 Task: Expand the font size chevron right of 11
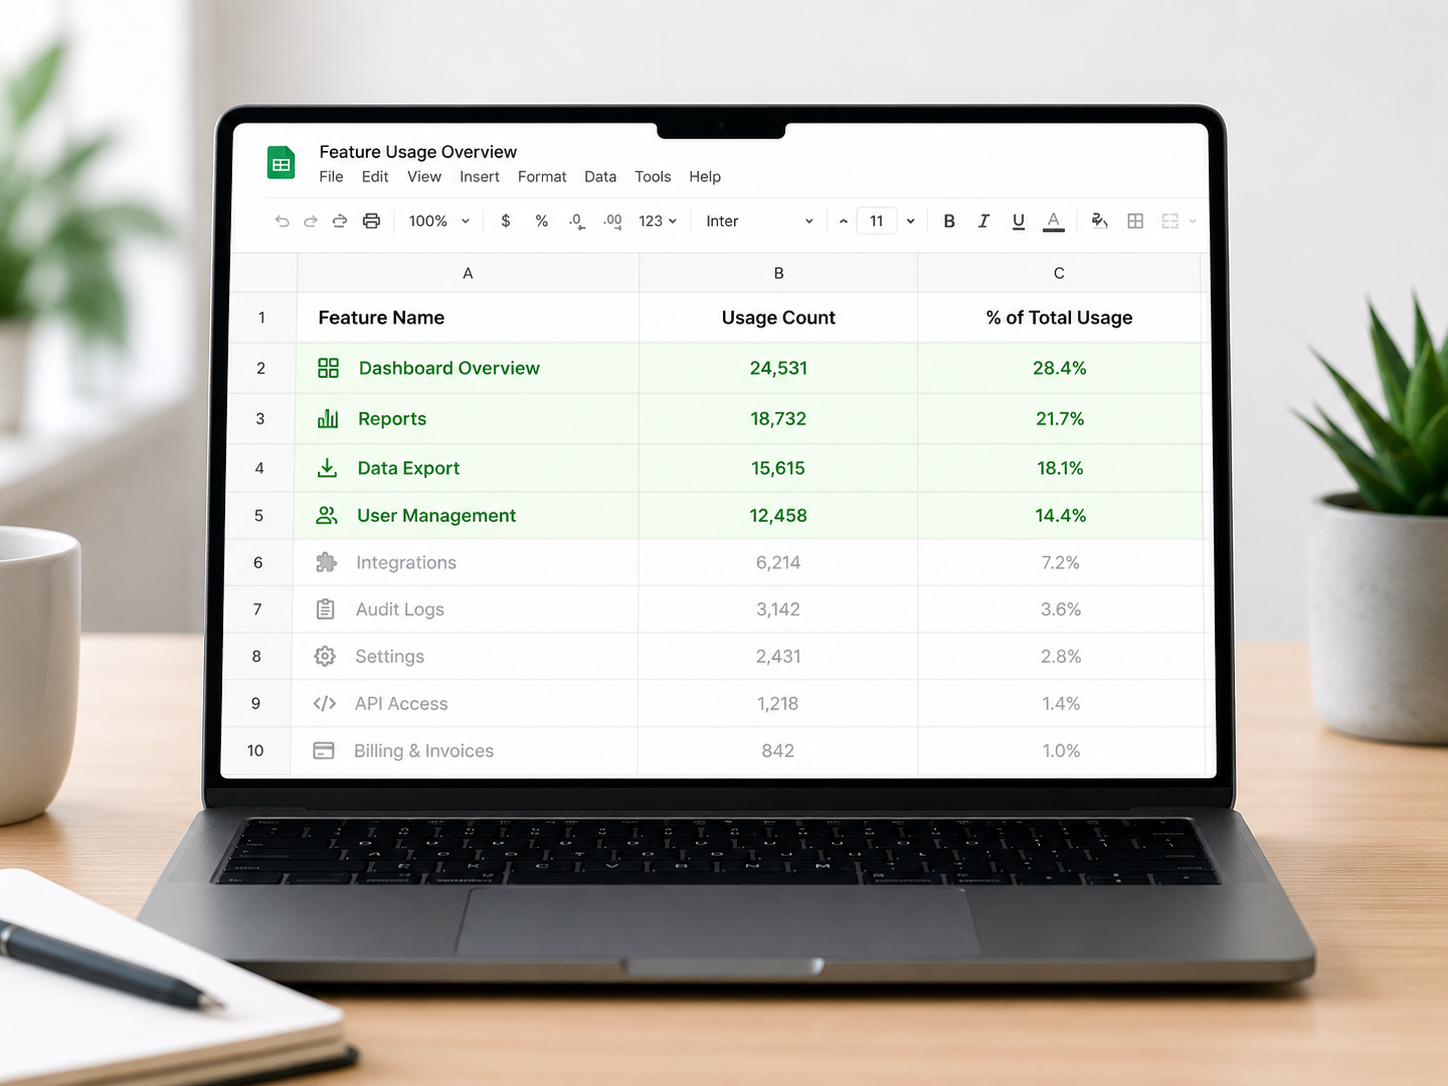point(910,221)
